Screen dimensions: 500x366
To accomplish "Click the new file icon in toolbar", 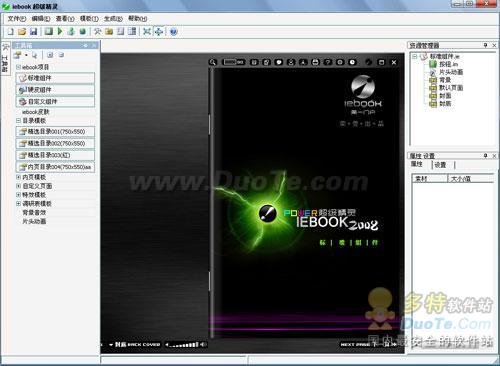I will [11, 32].
